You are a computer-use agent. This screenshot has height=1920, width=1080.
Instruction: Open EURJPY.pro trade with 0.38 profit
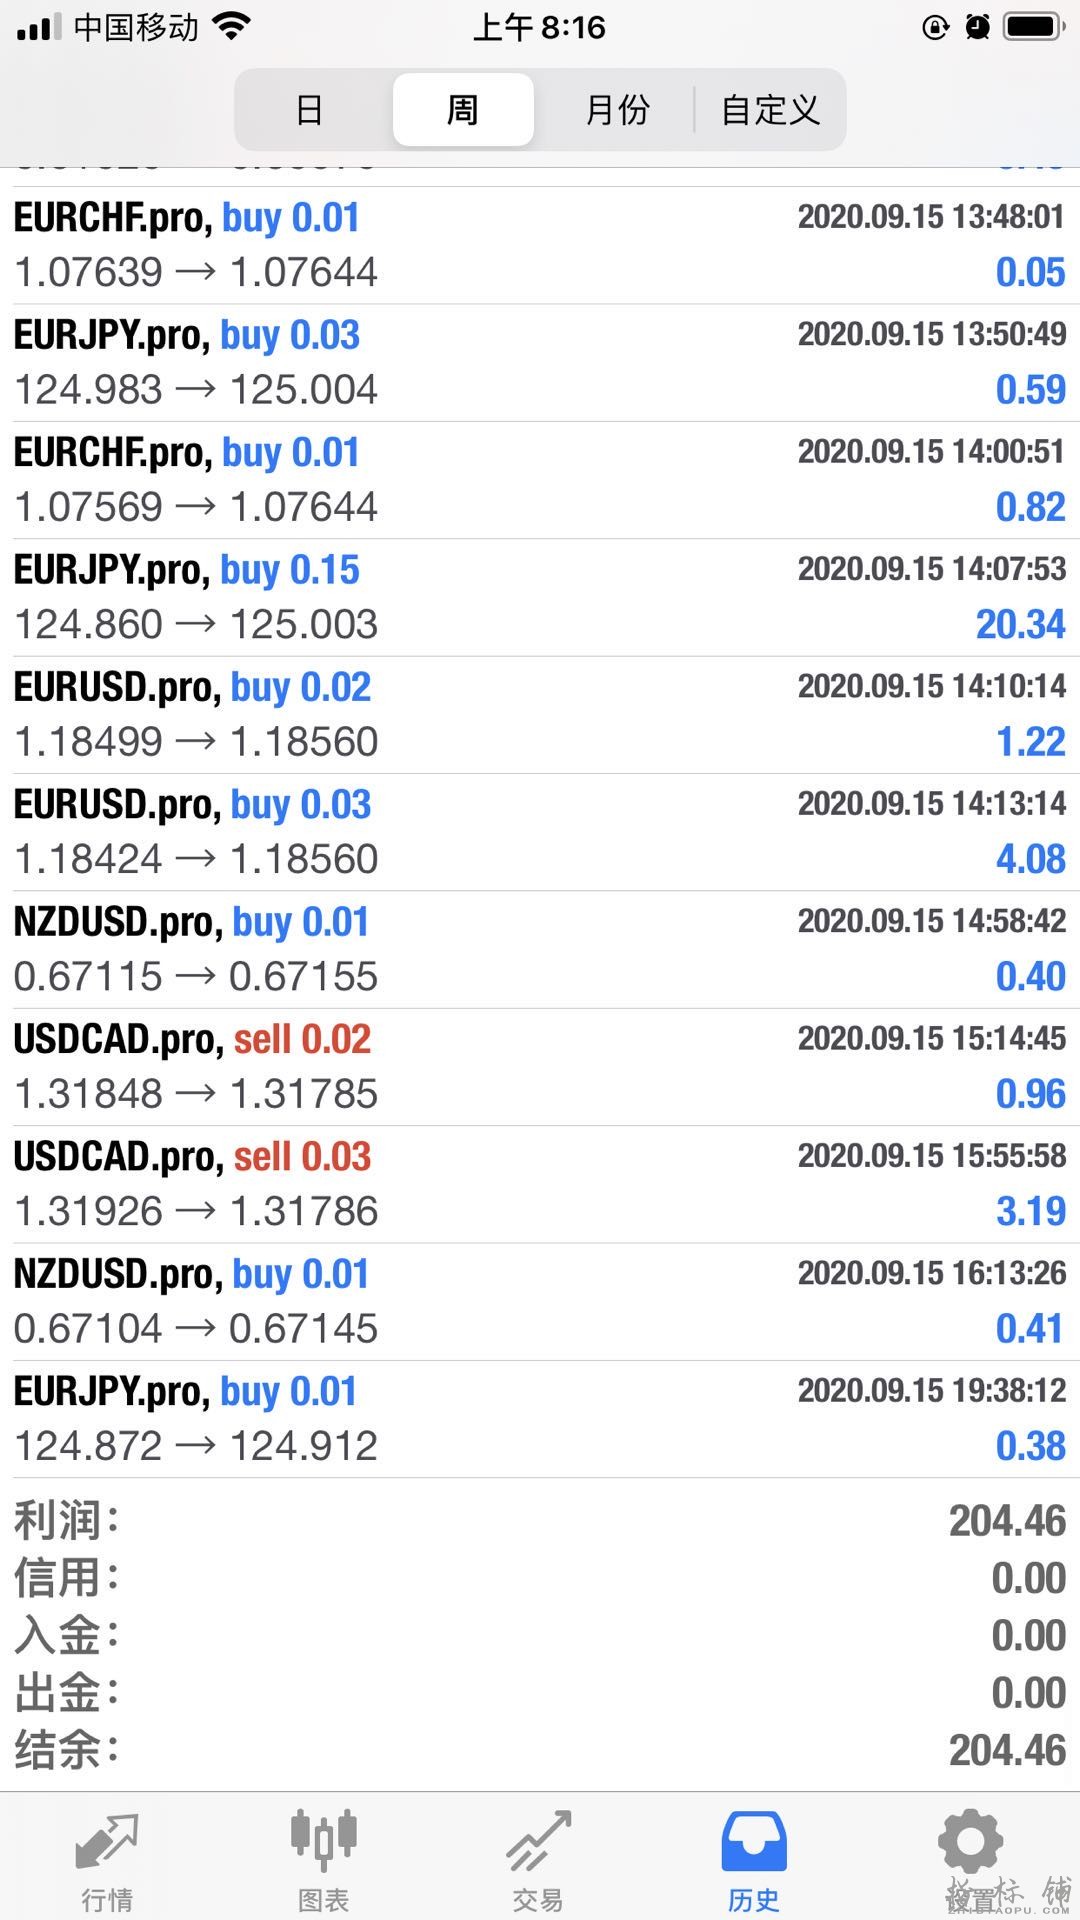coord(540,1419)
